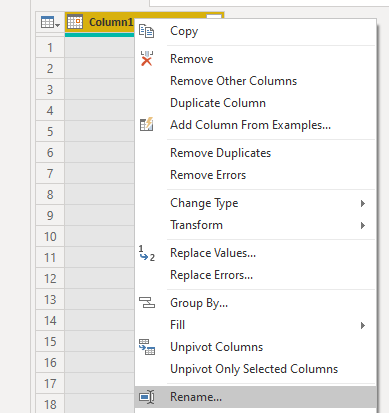
Task: Expand the Fill submenu arrow
Action: [363, 325]
